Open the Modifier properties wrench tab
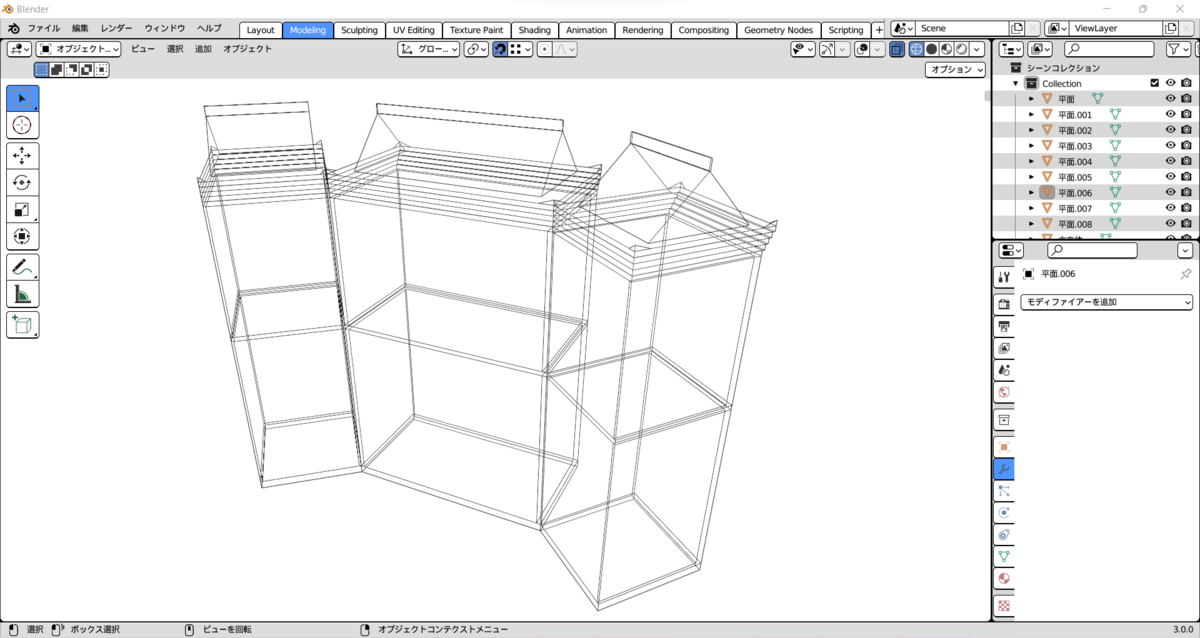 click(x=1004, y=469)
